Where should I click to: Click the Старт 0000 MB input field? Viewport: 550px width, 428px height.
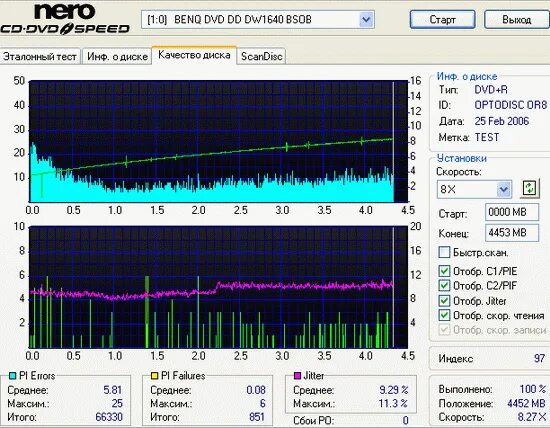(x=512, y=212)
